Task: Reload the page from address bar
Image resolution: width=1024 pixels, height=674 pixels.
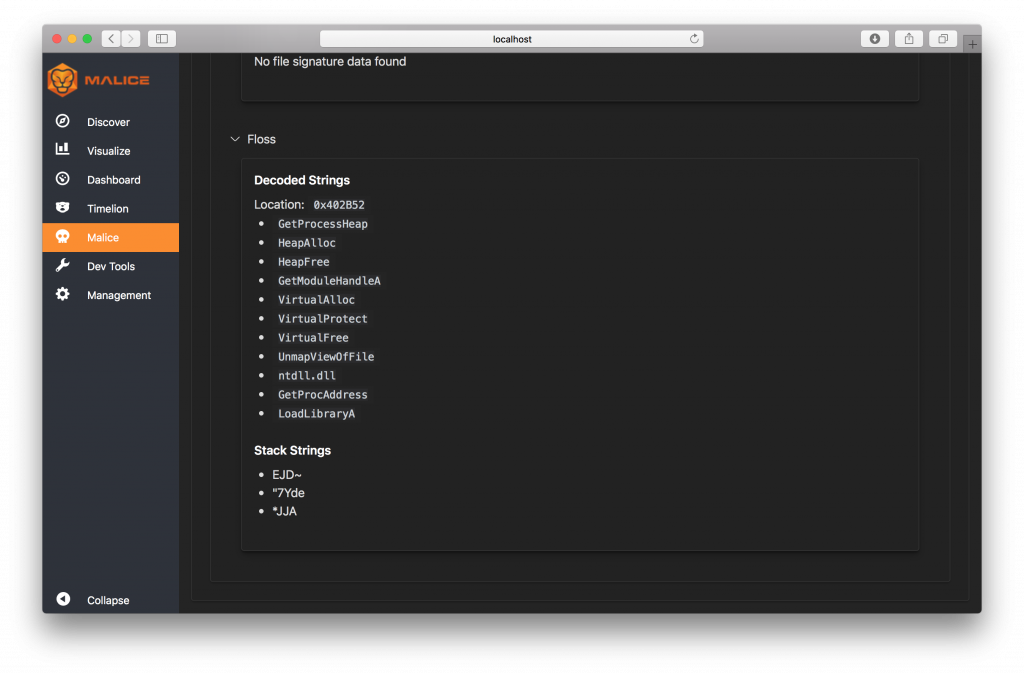Action: (x=694, y=39)
